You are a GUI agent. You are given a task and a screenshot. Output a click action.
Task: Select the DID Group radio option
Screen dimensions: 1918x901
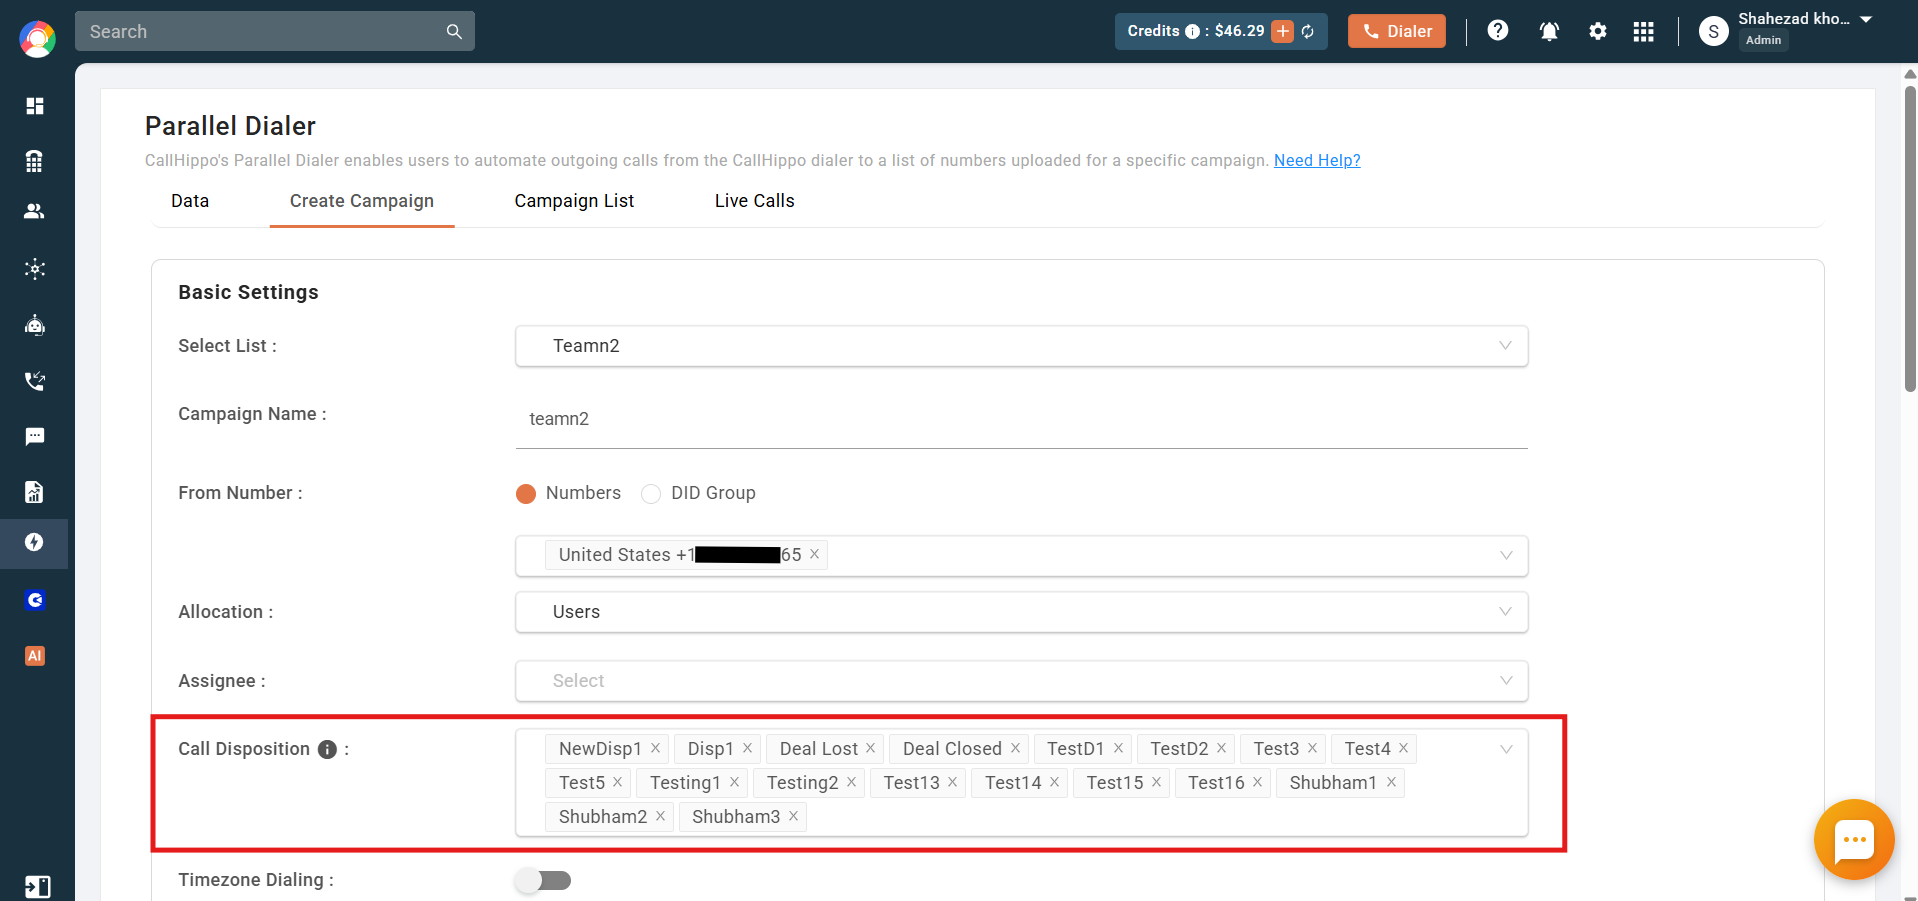coord(651,493)
